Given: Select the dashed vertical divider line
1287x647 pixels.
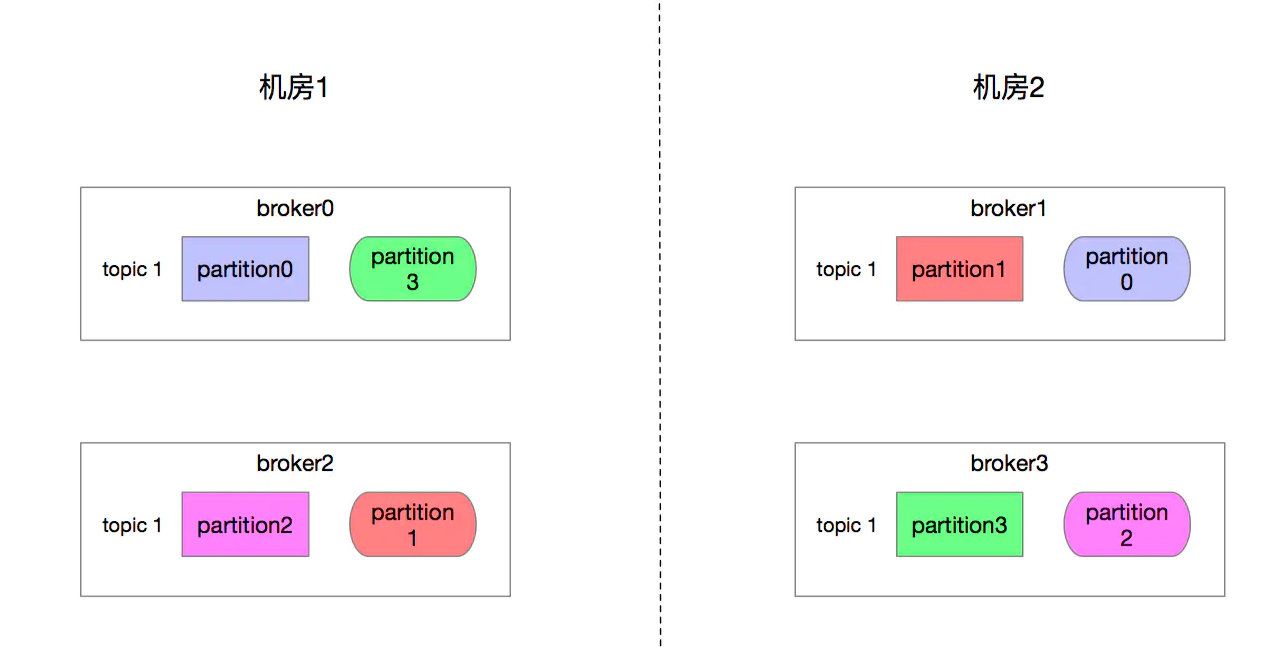Looking at the screenshot, I should (x=659, y=323).
